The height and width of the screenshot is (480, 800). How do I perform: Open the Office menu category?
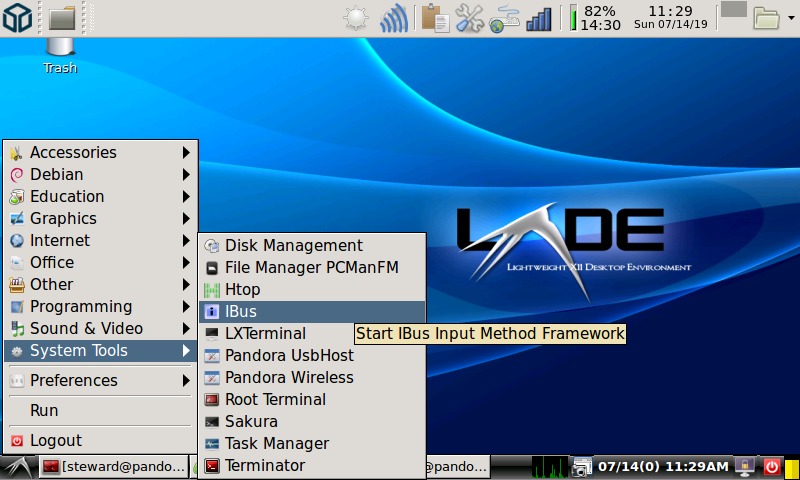[100, 262]
